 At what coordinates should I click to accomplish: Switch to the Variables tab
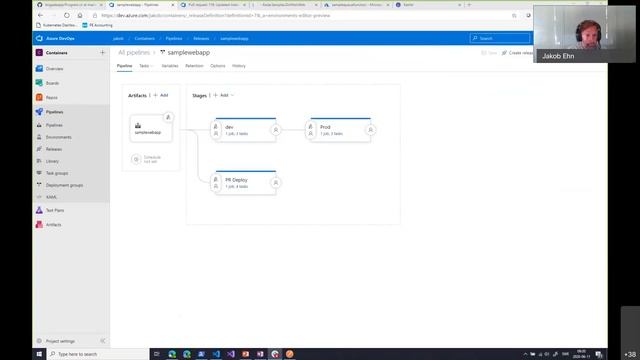click(x=170, y=66)
